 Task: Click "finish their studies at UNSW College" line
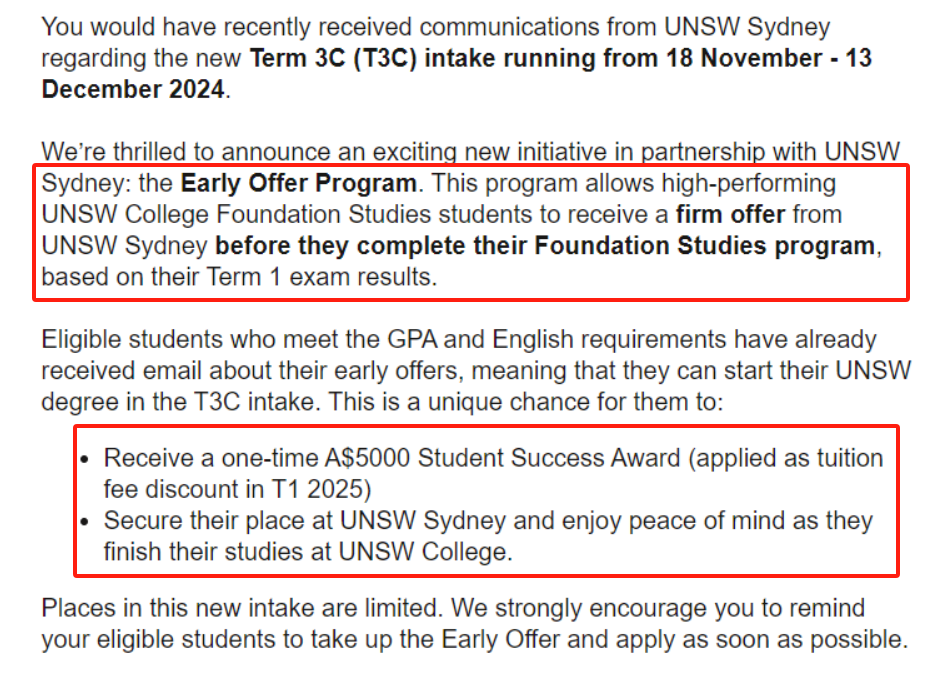click(x=307, y=552)
